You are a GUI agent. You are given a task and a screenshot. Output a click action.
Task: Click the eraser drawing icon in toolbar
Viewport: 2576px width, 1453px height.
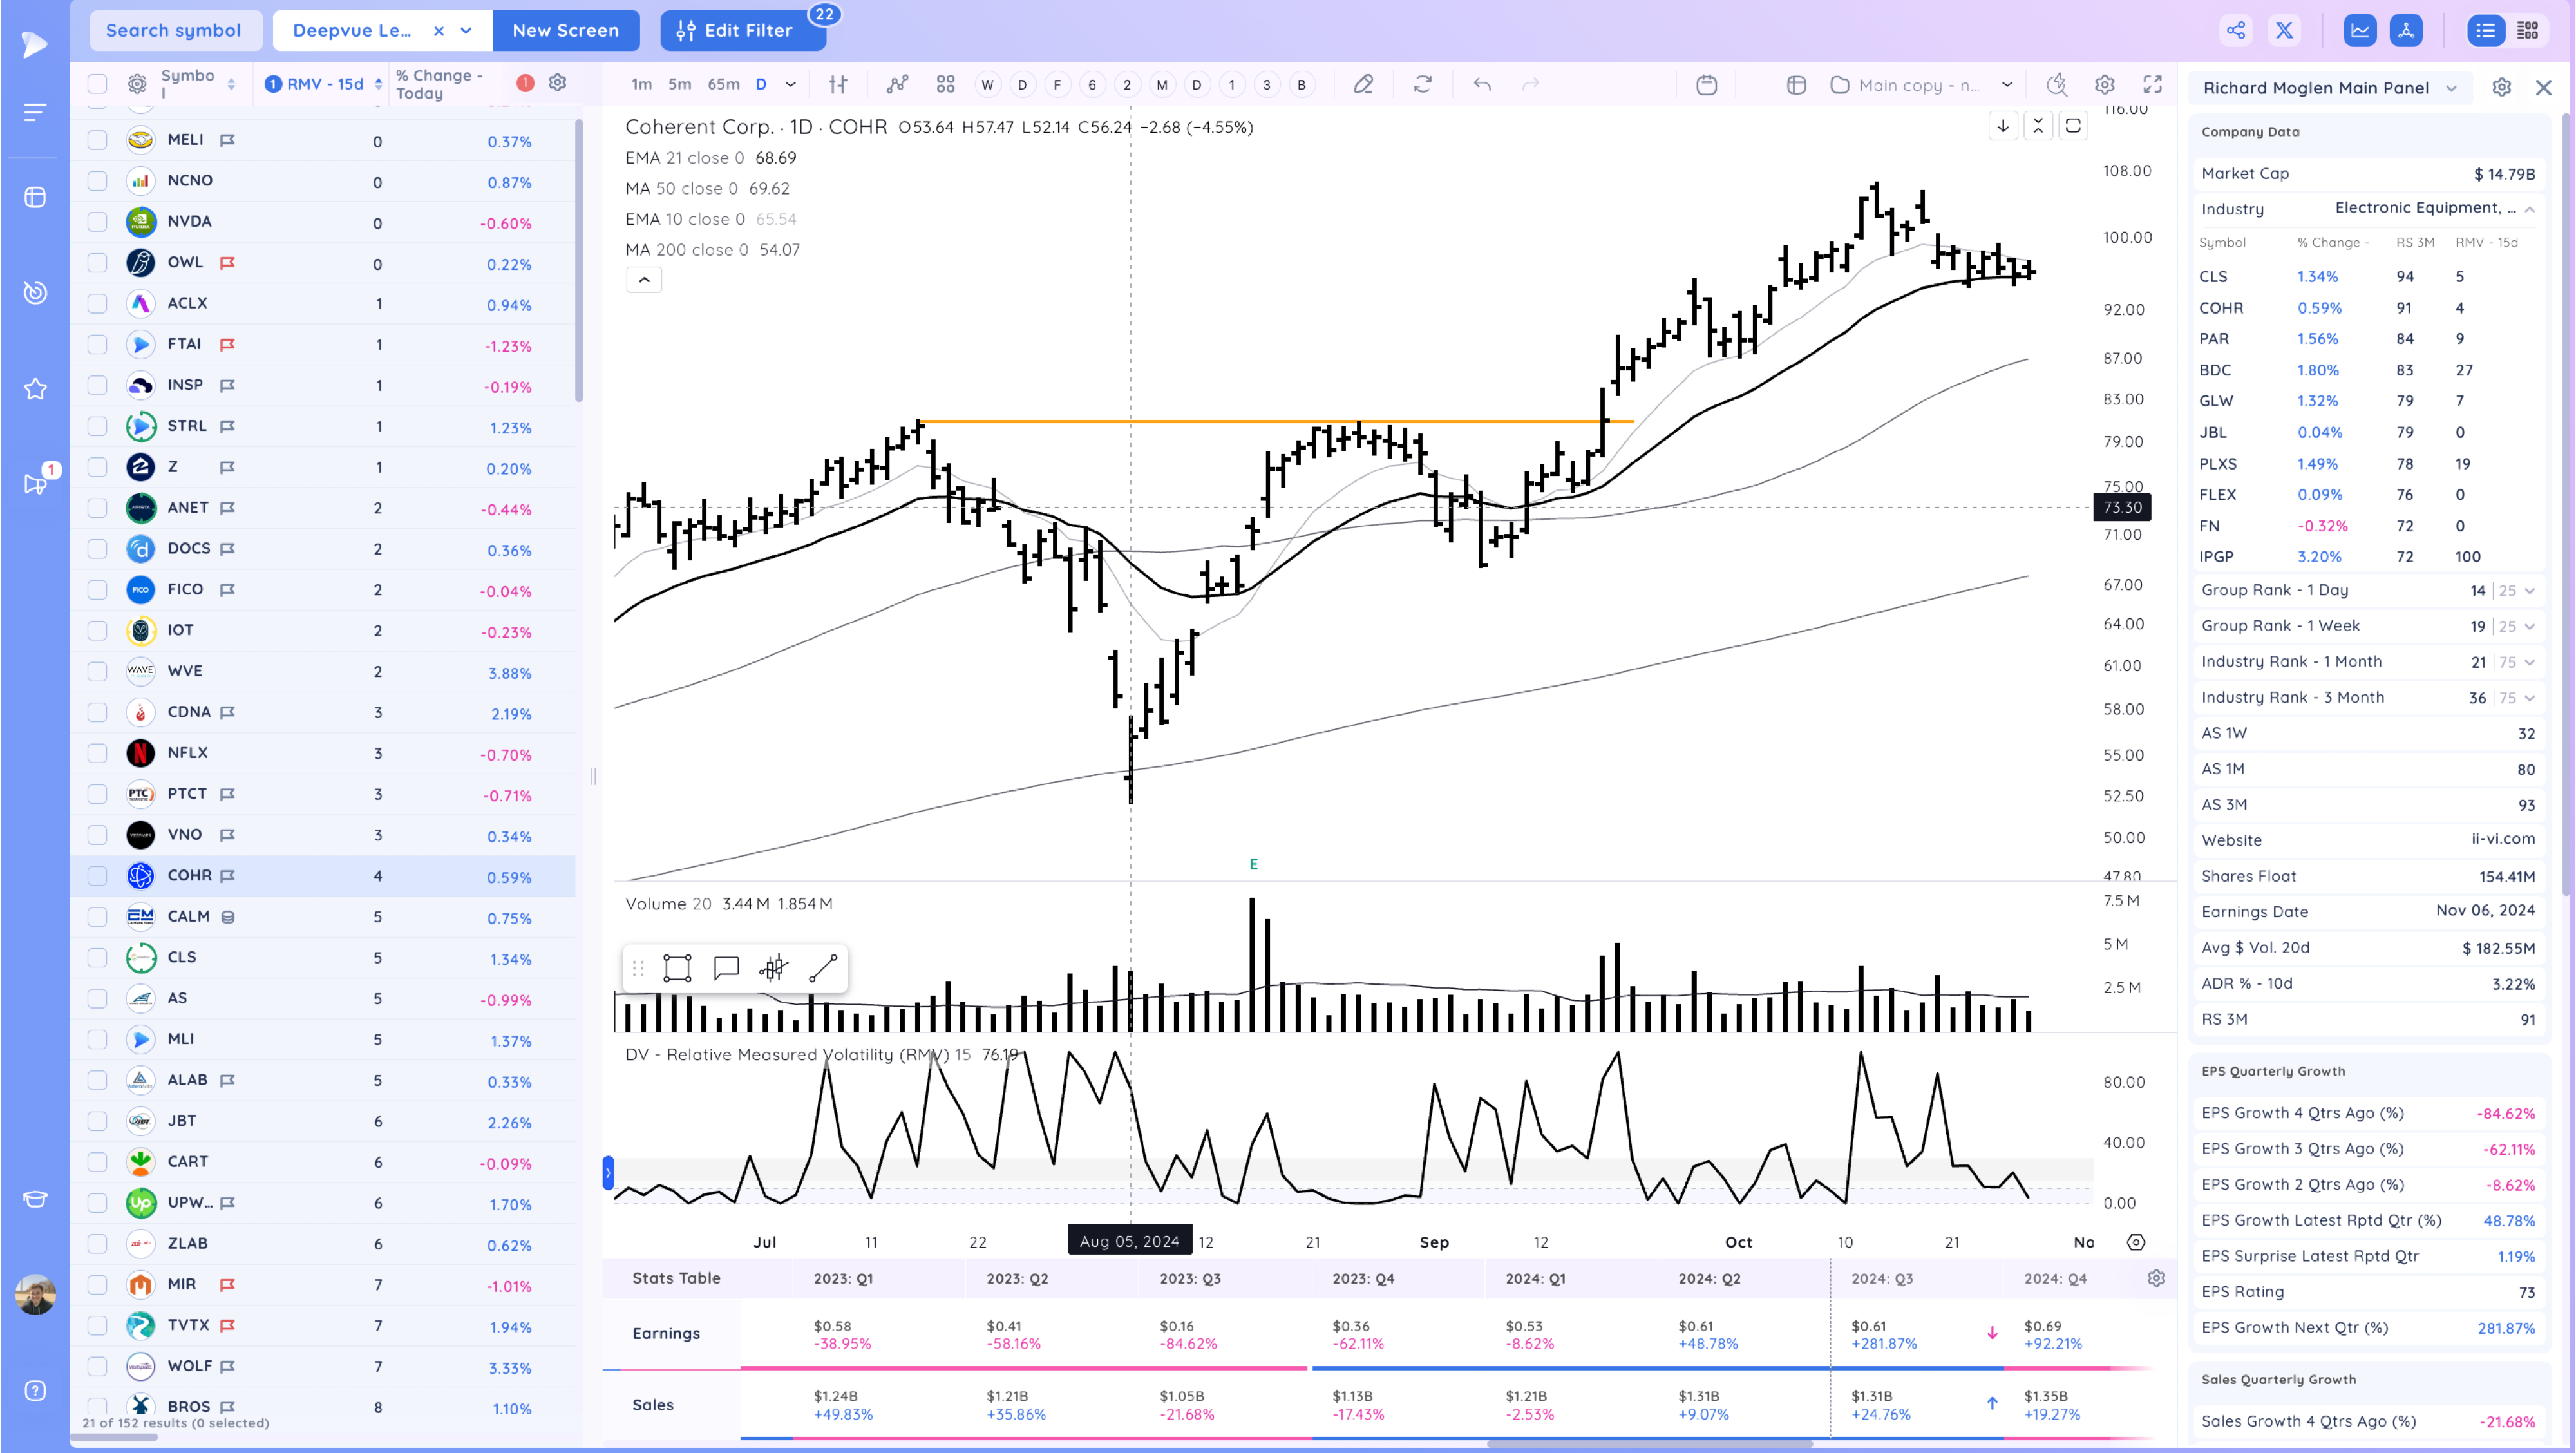click(x=1363, y=85)
